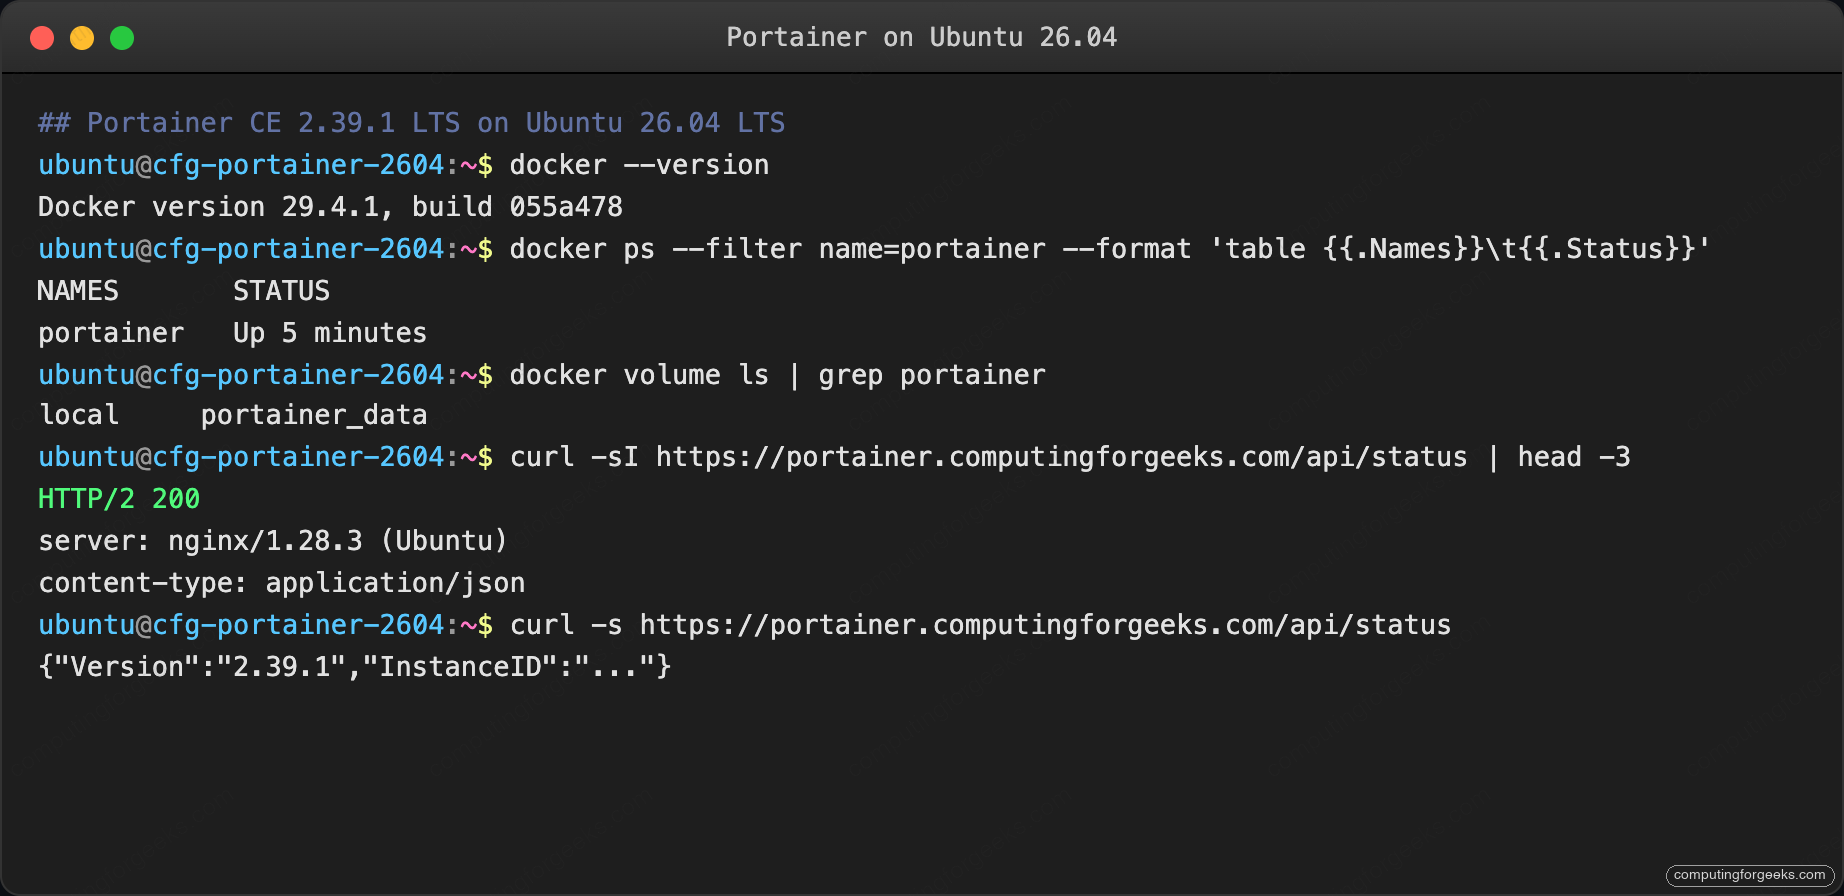Click the NAMES column header

pyautogui.click(x=78, y=291)
